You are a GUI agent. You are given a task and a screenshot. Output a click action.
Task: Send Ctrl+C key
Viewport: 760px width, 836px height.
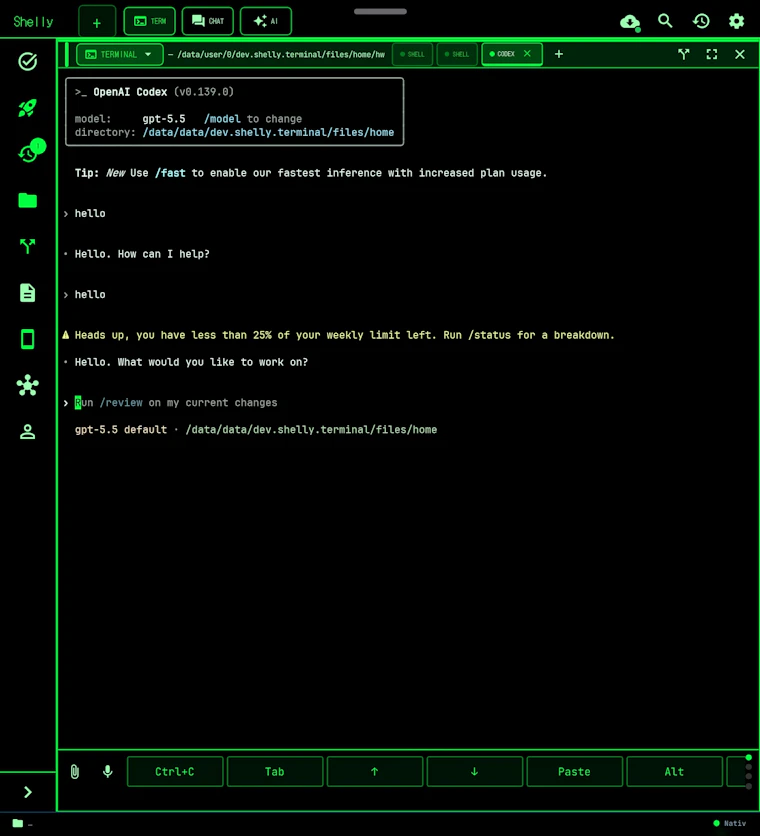click(175, 771)
